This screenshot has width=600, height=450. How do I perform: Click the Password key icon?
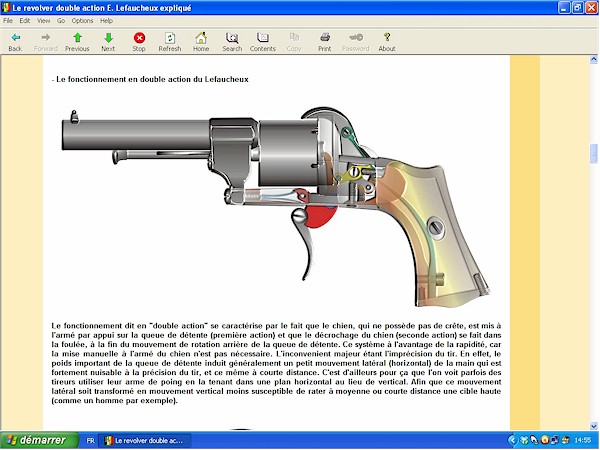pyautogui.click(x=355, y=42)
